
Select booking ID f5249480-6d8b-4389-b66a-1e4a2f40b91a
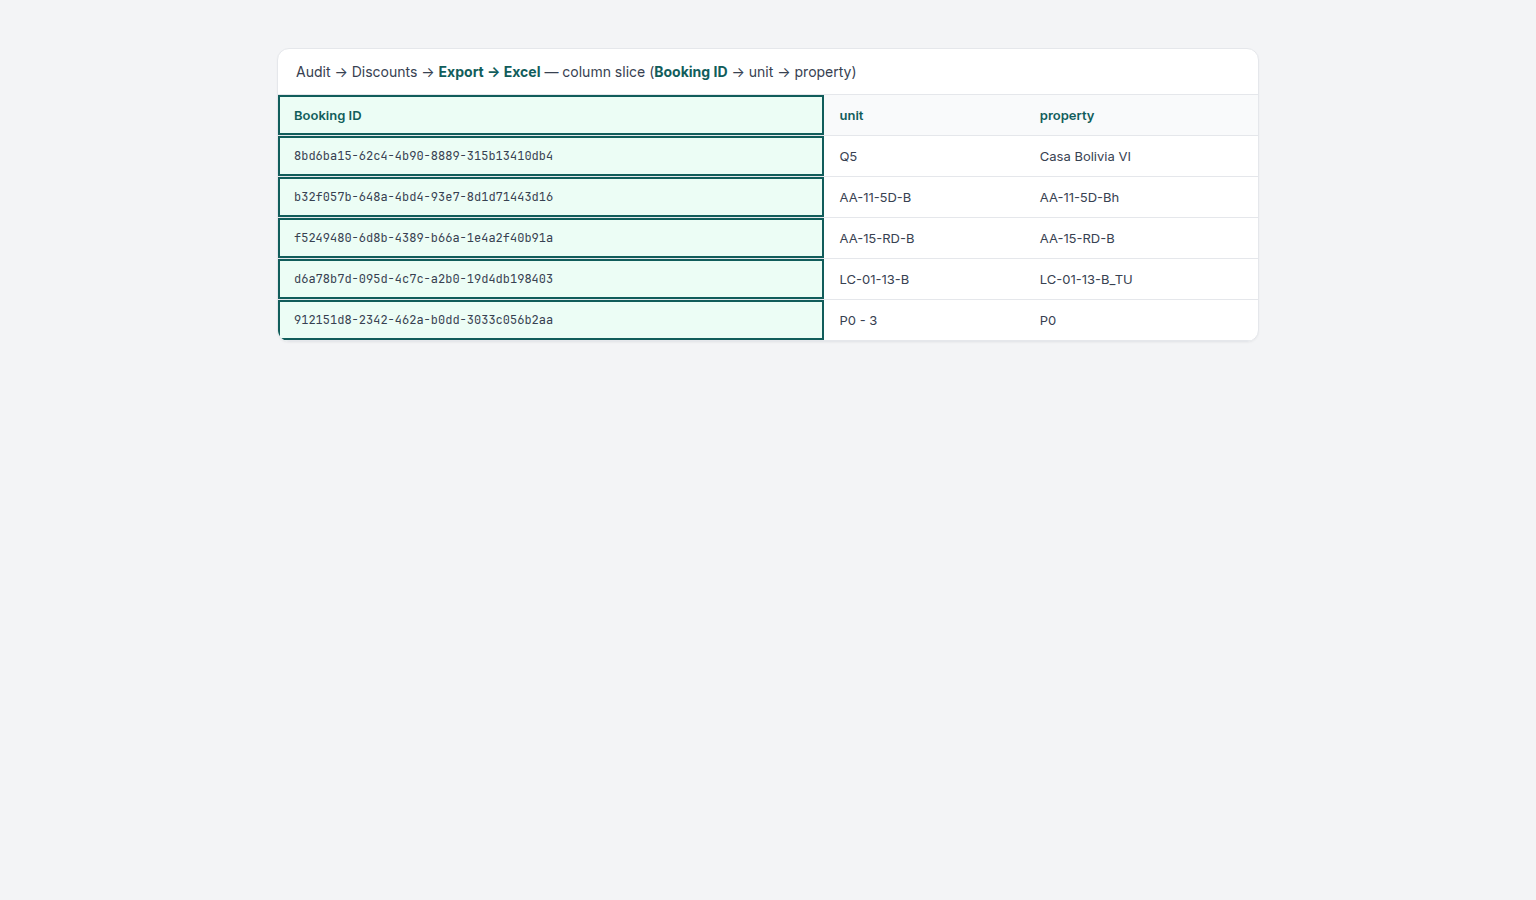point(551,238)
